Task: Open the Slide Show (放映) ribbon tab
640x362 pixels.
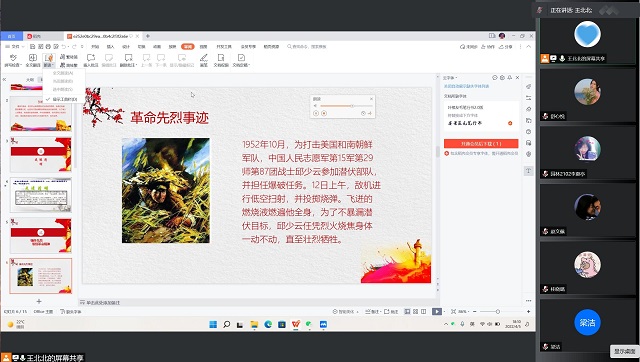Action: pyautogui.click(x=172, y=47)
